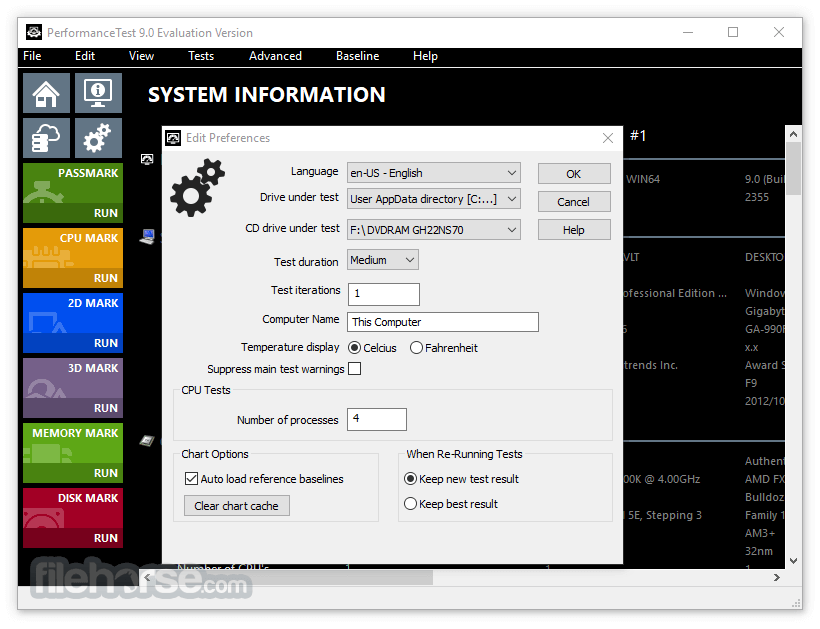This screenshot has width=820, height=629.
Task: Run the 3D Mark test tile
Action: 73,388
